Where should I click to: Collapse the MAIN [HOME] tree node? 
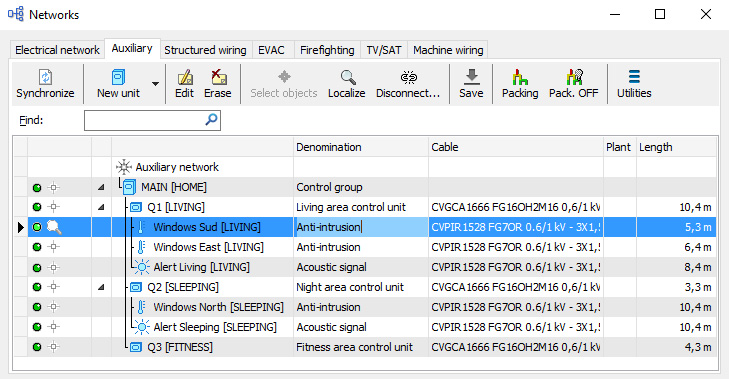[101, 187]
